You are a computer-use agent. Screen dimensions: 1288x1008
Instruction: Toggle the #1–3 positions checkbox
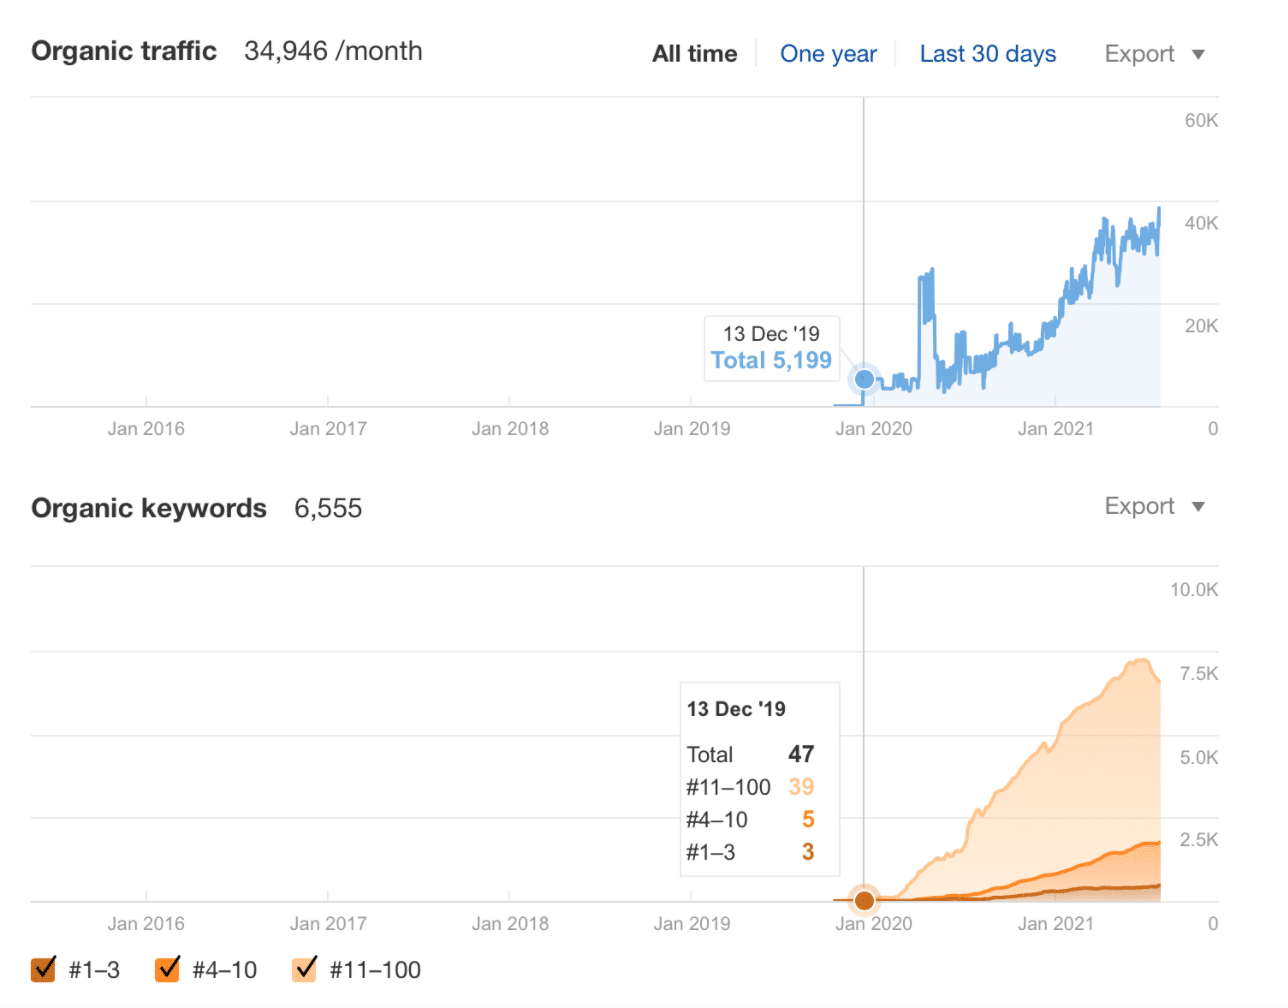tap(44, 969)
